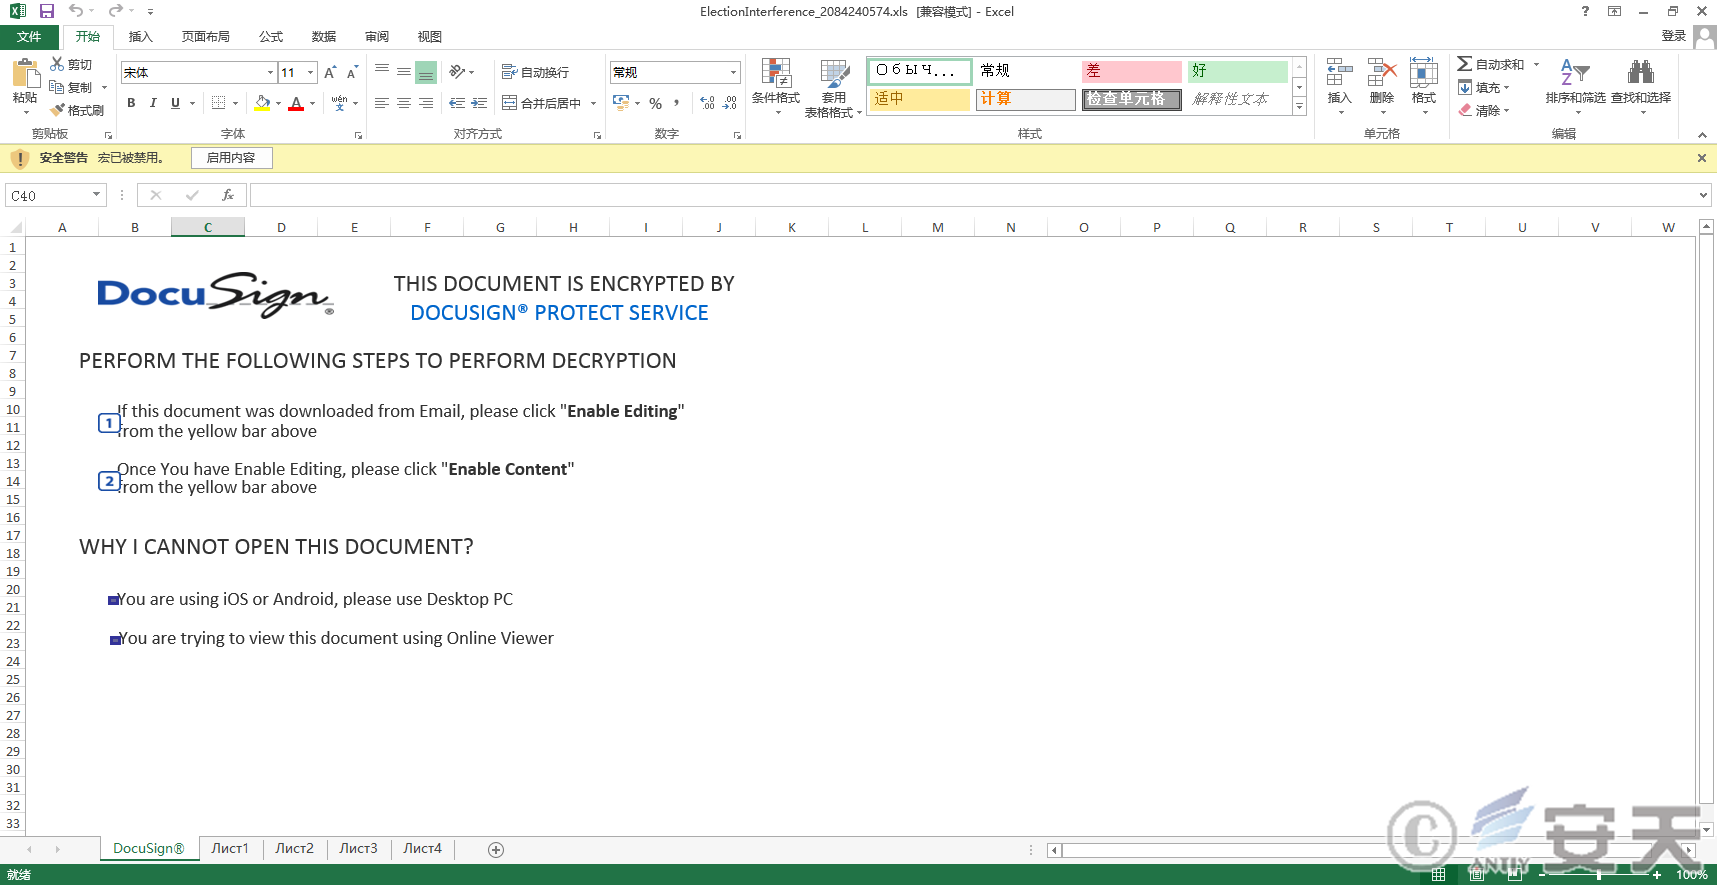The image size is (1717, 885).
Task: Toggle Wrap Text (自动换行)
Action: pyautogui.click(x=535, y=72)
